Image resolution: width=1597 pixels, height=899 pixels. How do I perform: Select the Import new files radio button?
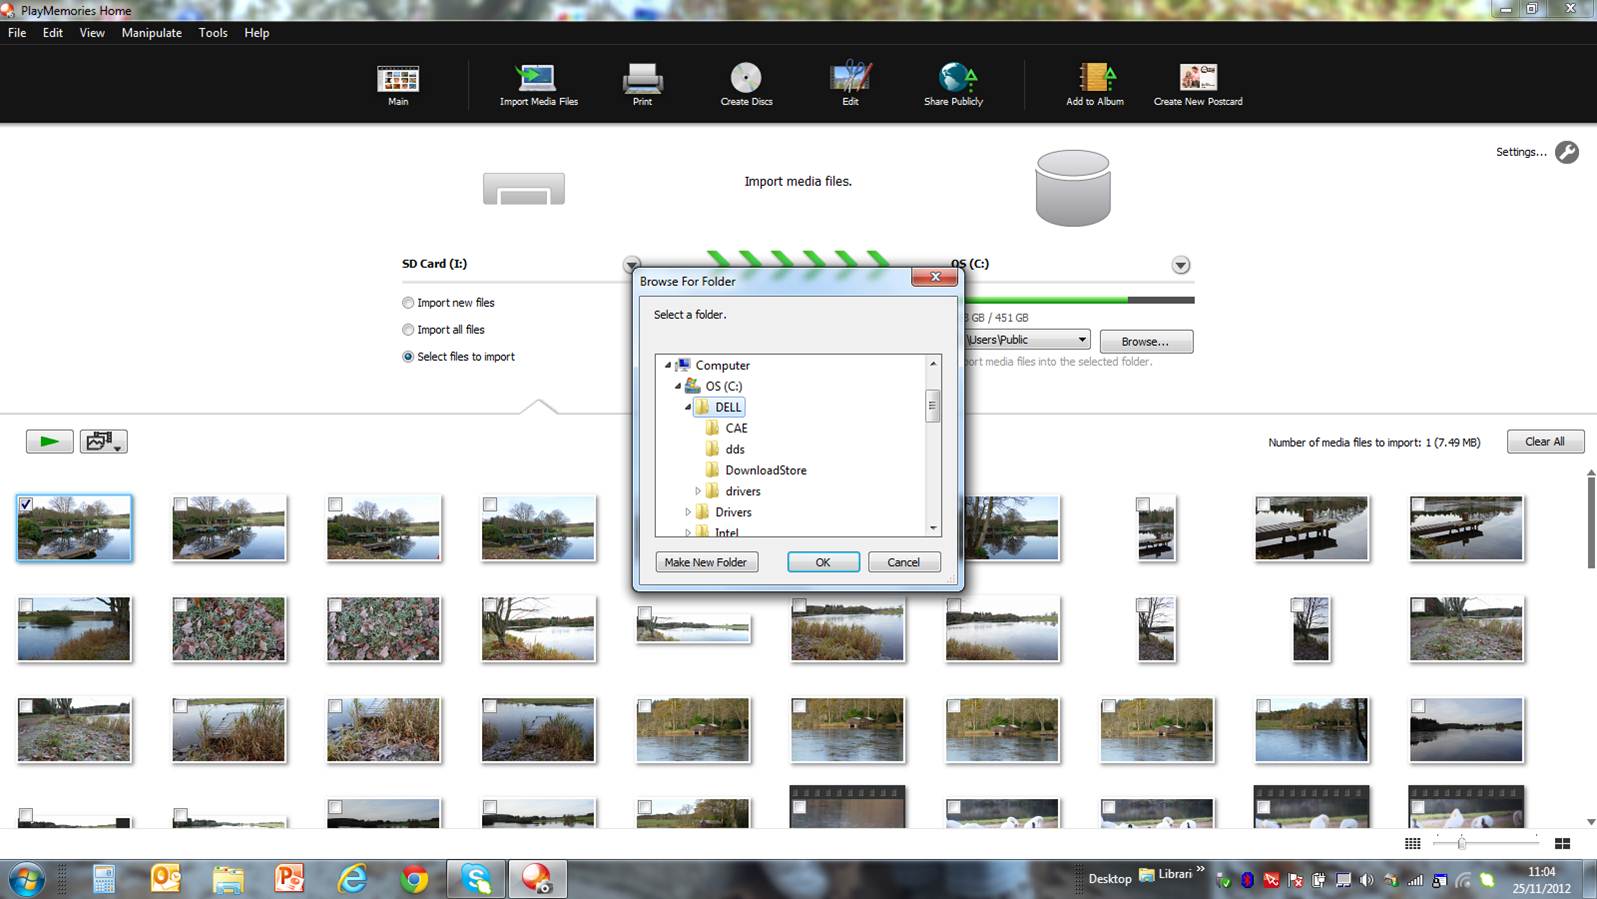408,303
